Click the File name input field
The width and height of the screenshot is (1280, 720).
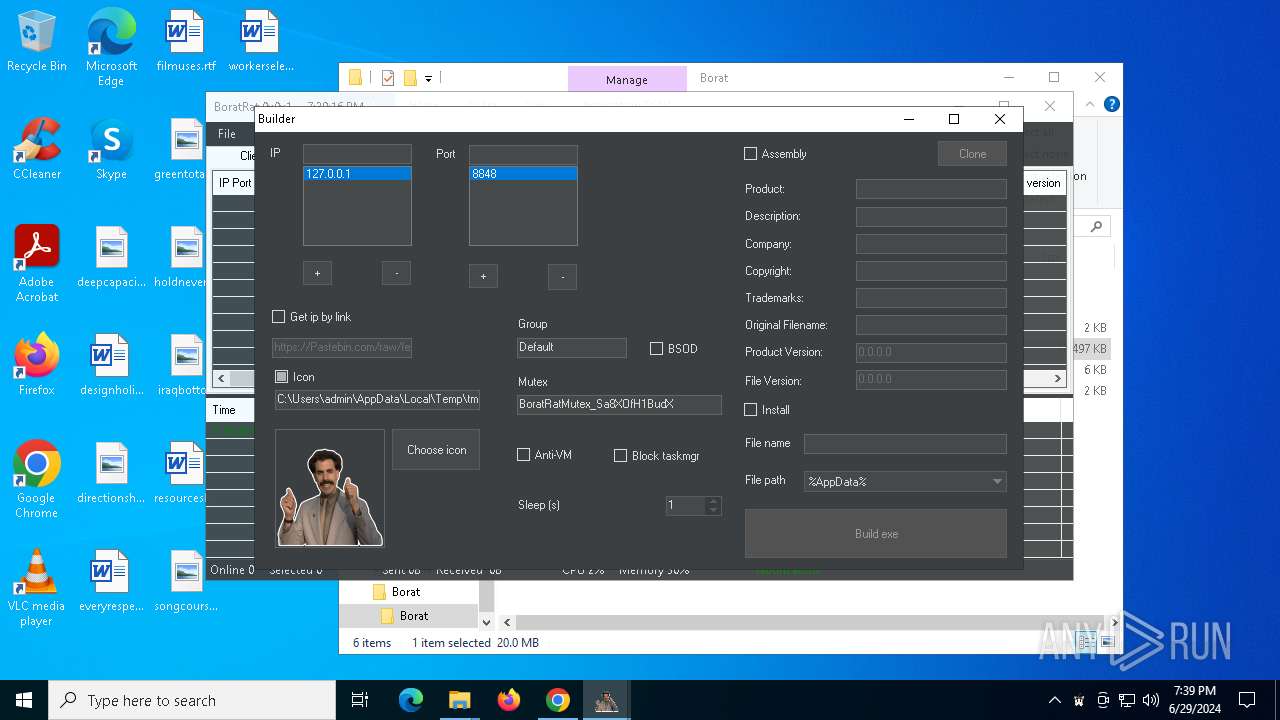[905, 444]
